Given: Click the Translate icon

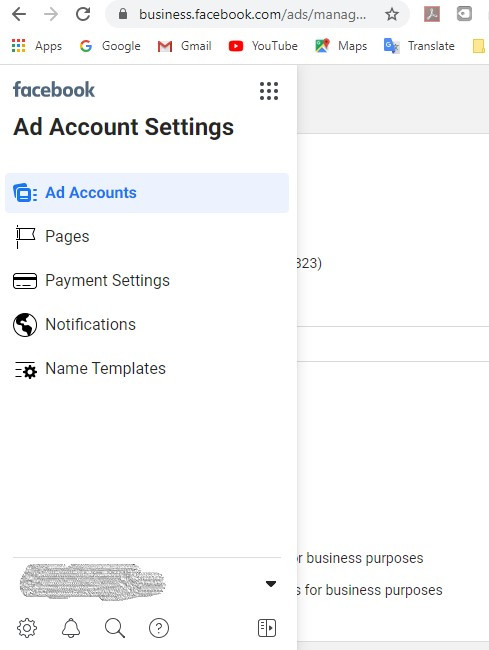Looking at the screenshot, I should (x=391, y=46).
